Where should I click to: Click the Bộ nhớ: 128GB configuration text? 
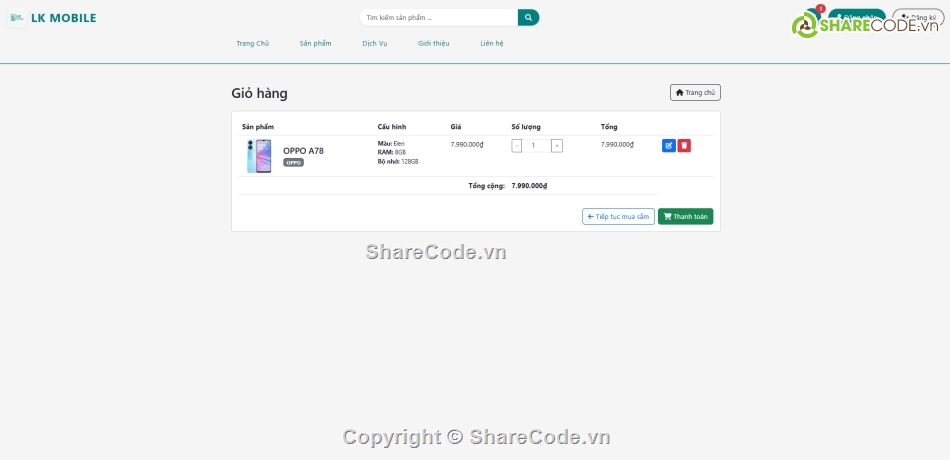pos(398,162)
